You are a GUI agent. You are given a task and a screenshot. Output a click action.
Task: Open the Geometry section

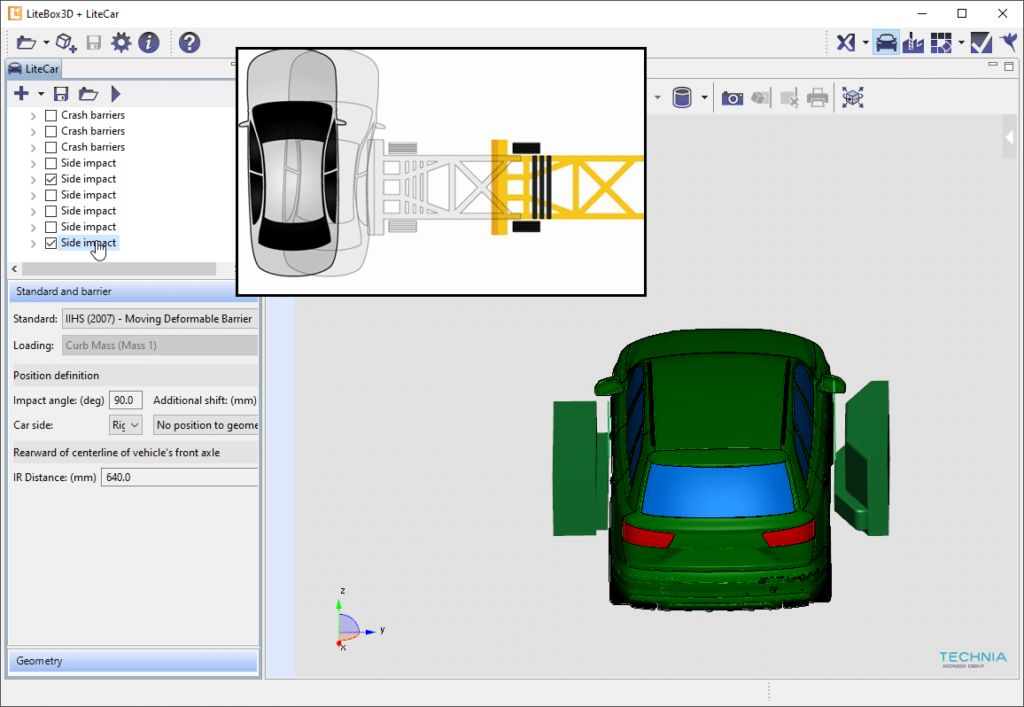click(133, 661)
